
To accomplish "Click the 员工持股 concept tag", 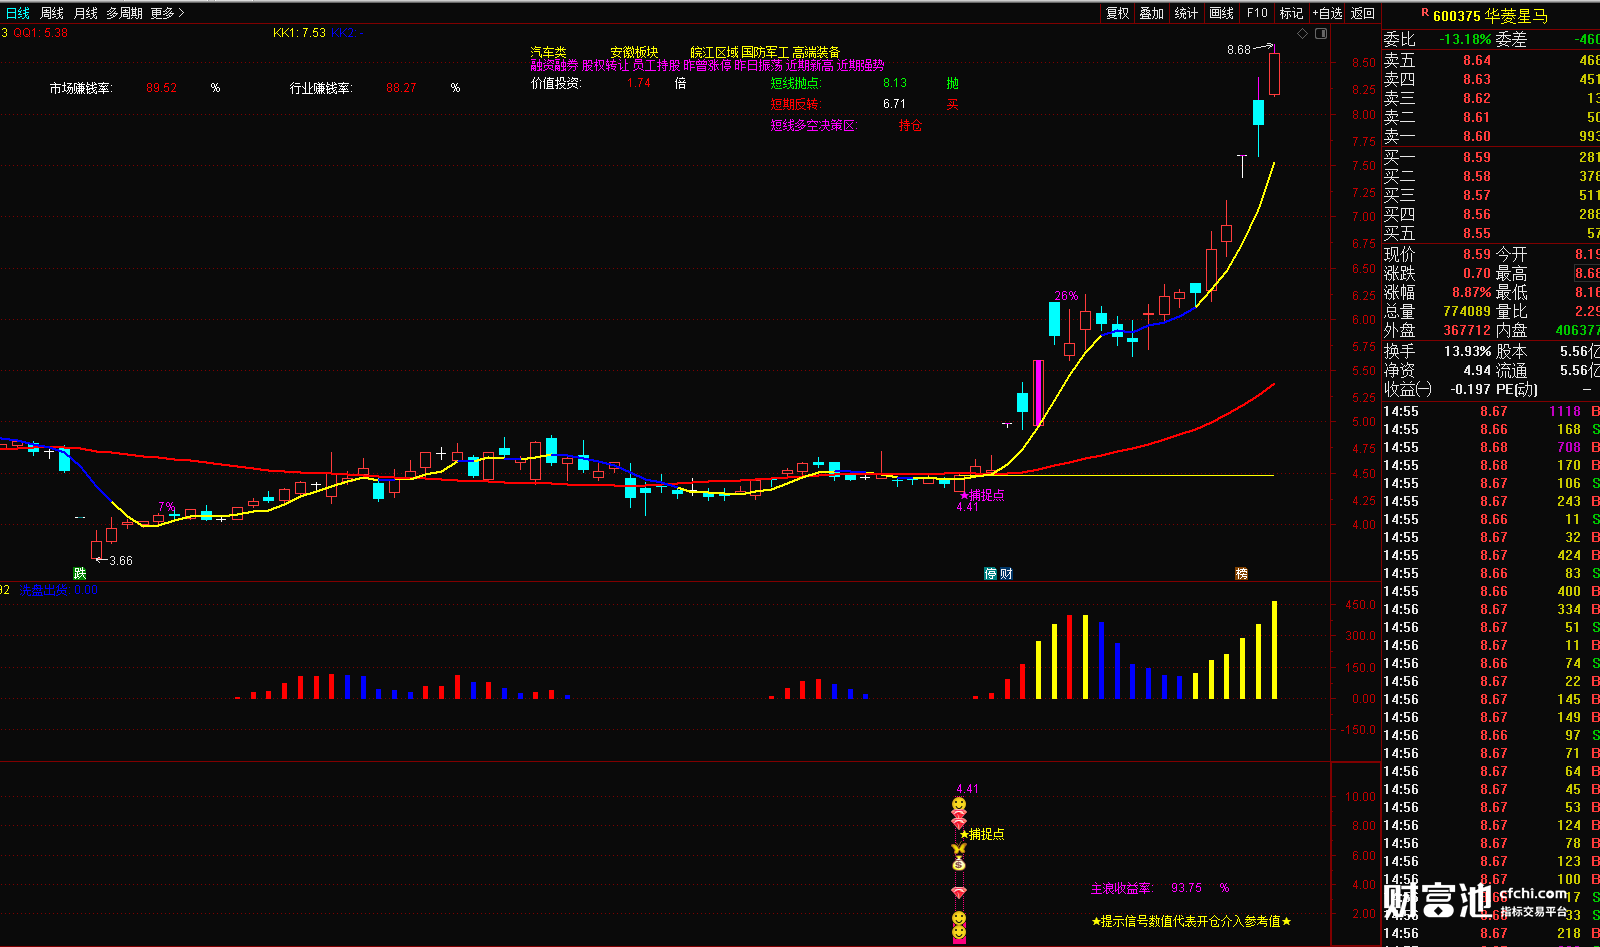I will click(x=656, y=65).
